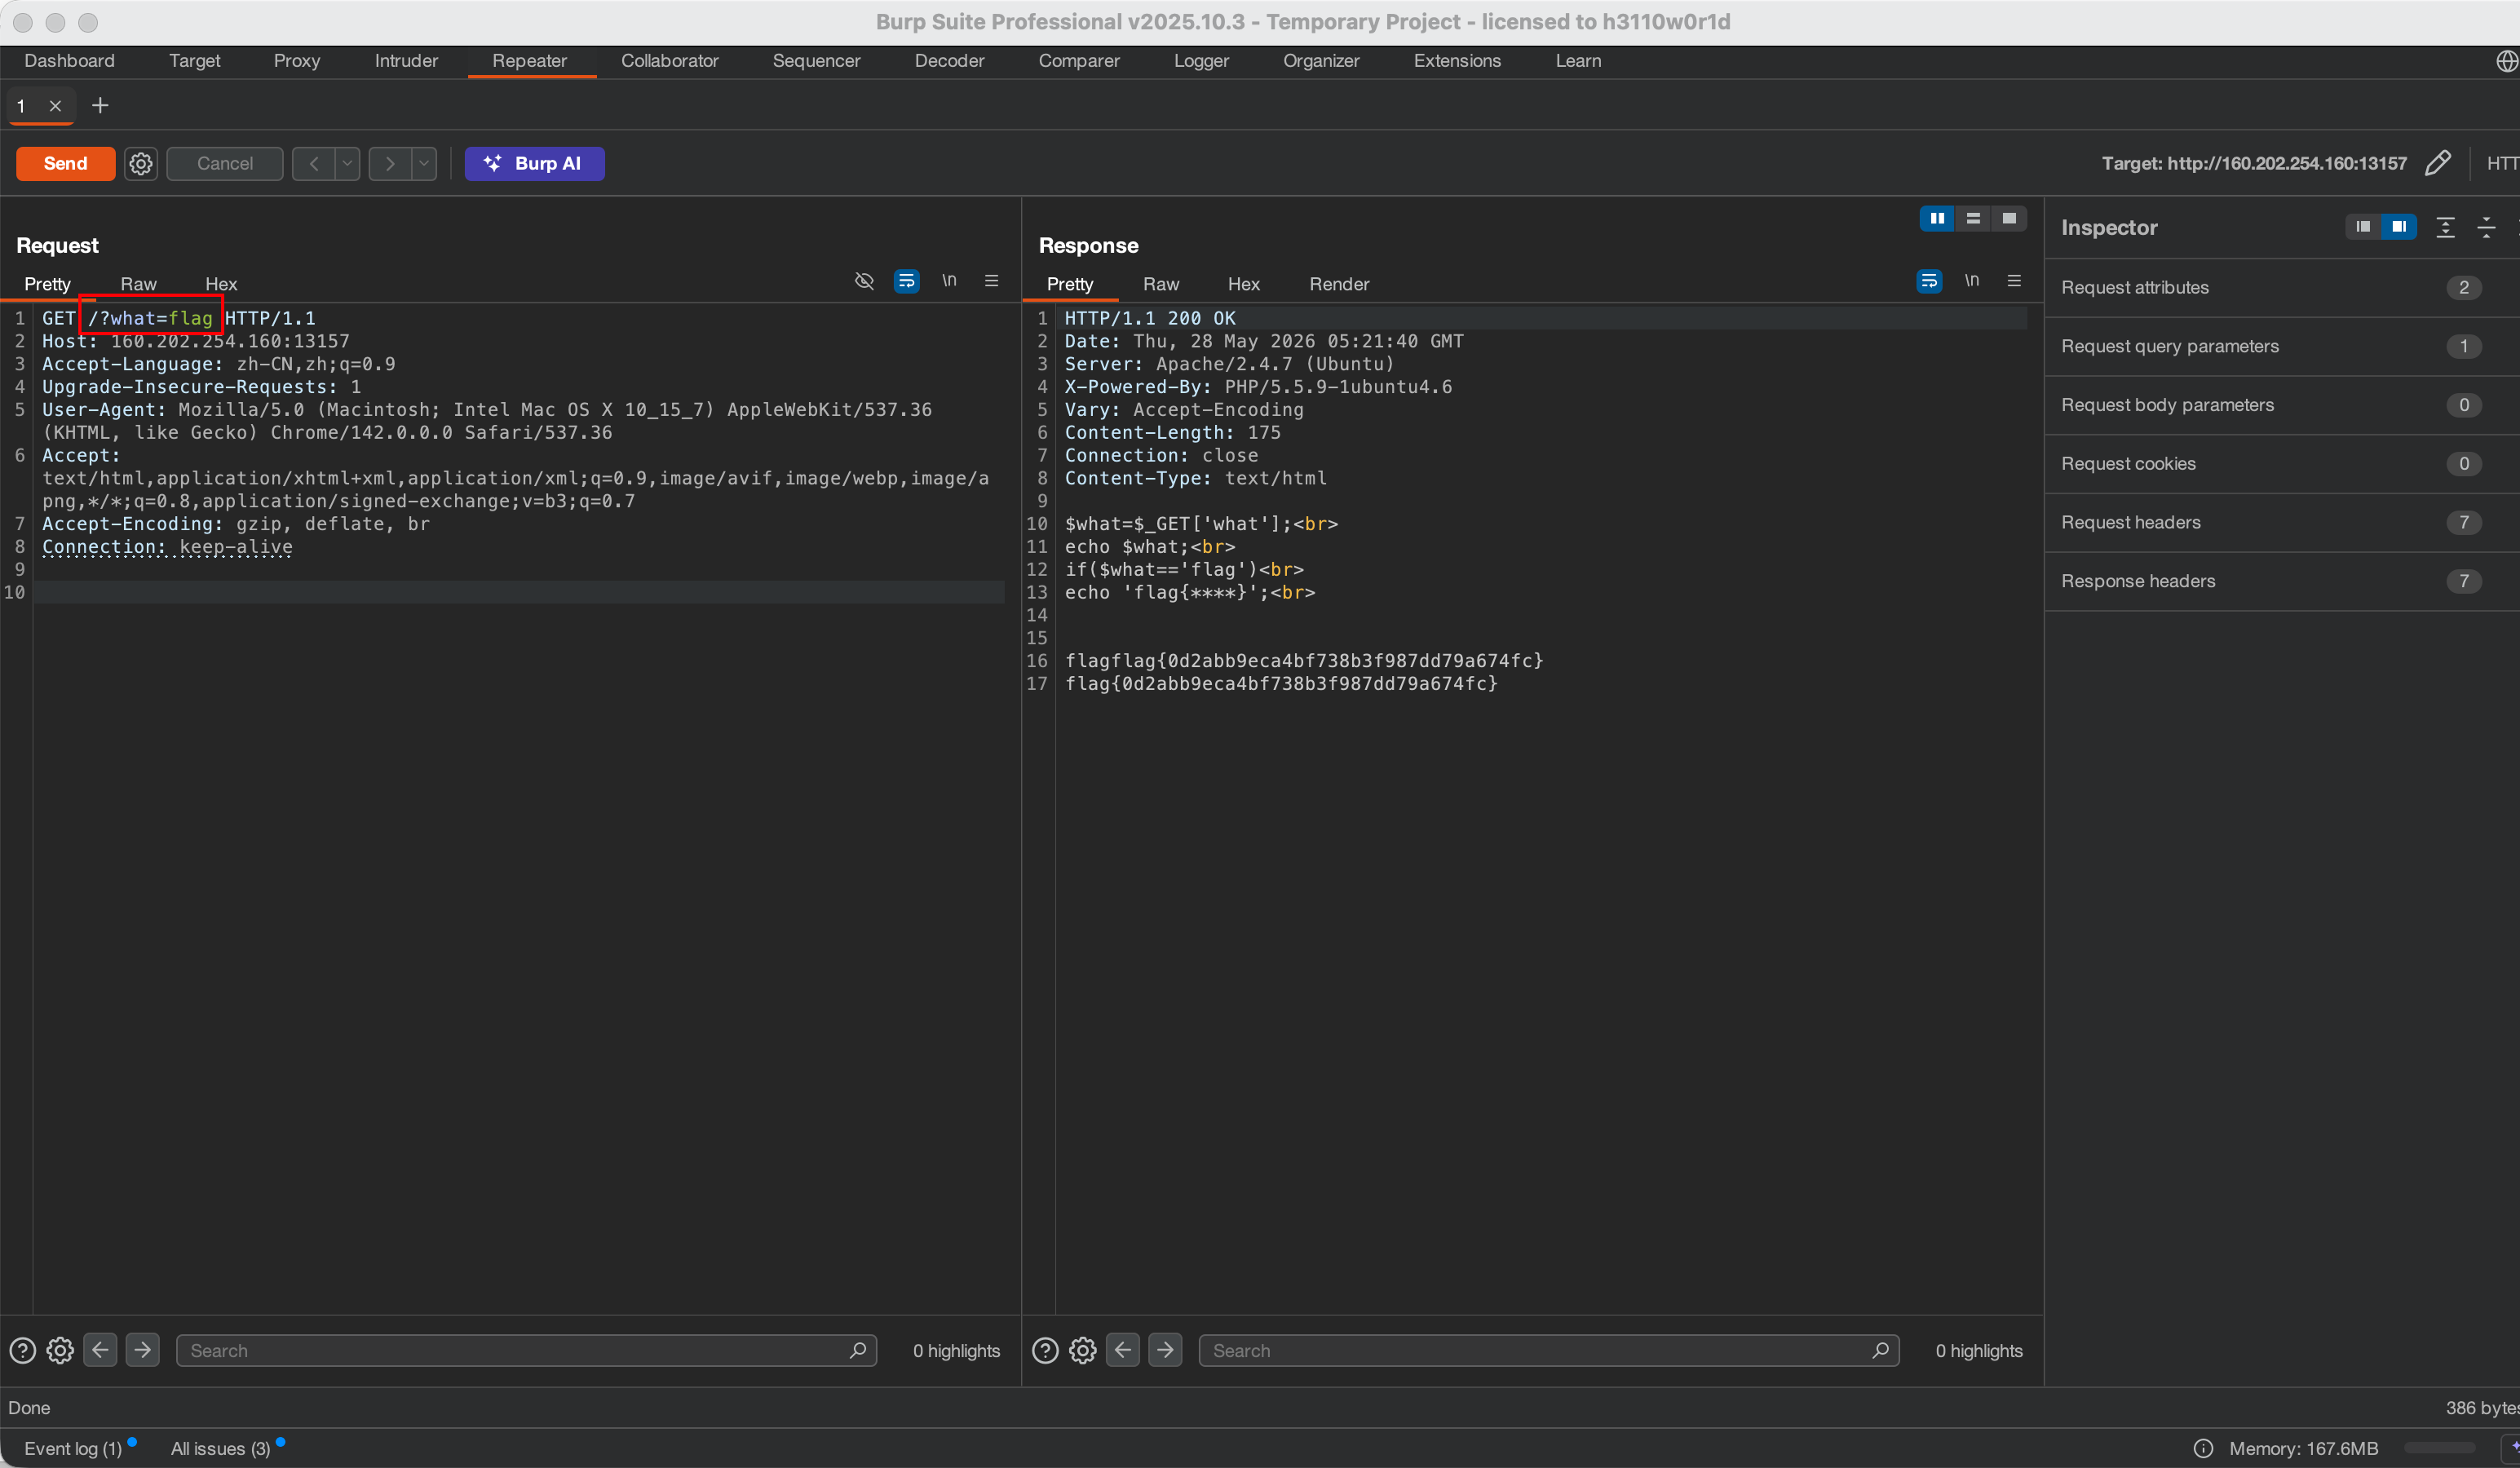Click the memory info icon
2520x1468 pixels.
coord(2203,1448)
